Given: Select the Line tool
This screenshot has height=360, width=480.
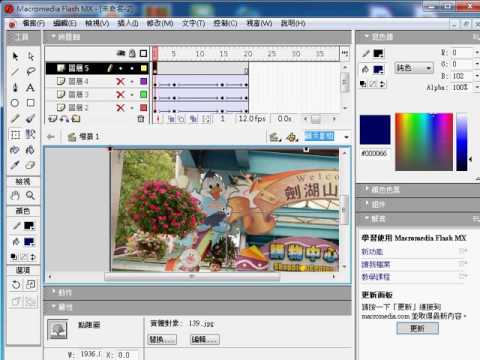Looking at the screenshot, I should (15, 72).
